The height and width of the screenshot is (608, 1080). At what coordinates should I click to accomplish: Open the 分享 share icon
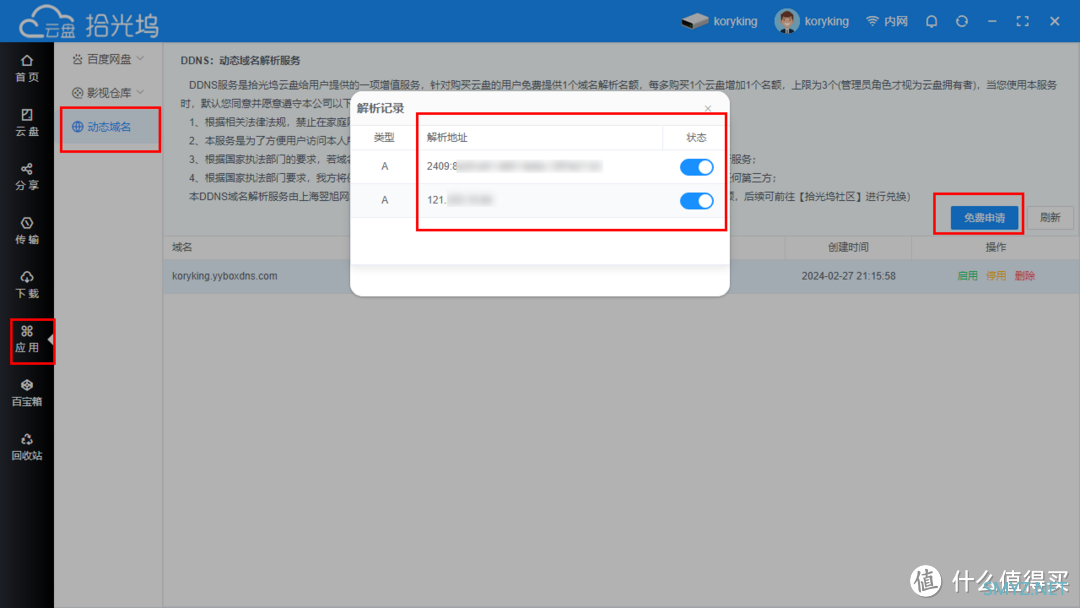point(27,176)
